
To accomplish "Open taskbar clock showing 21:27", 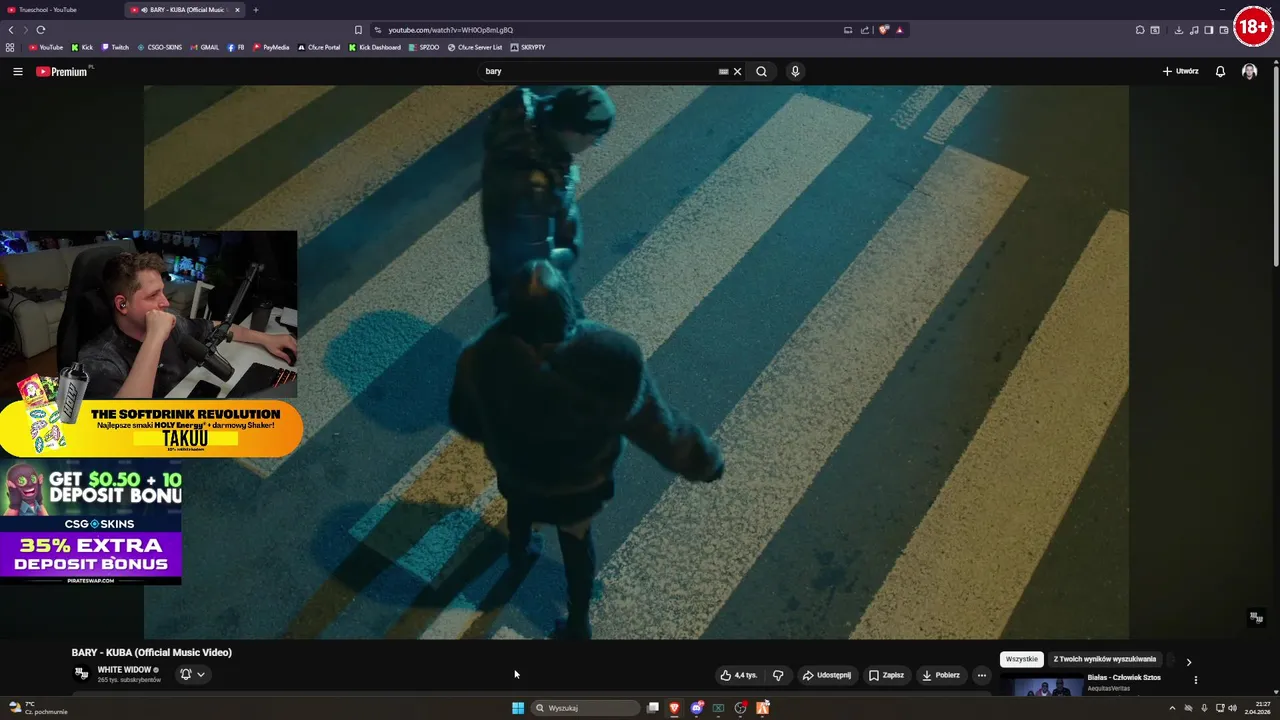I will pos(1258,708).
